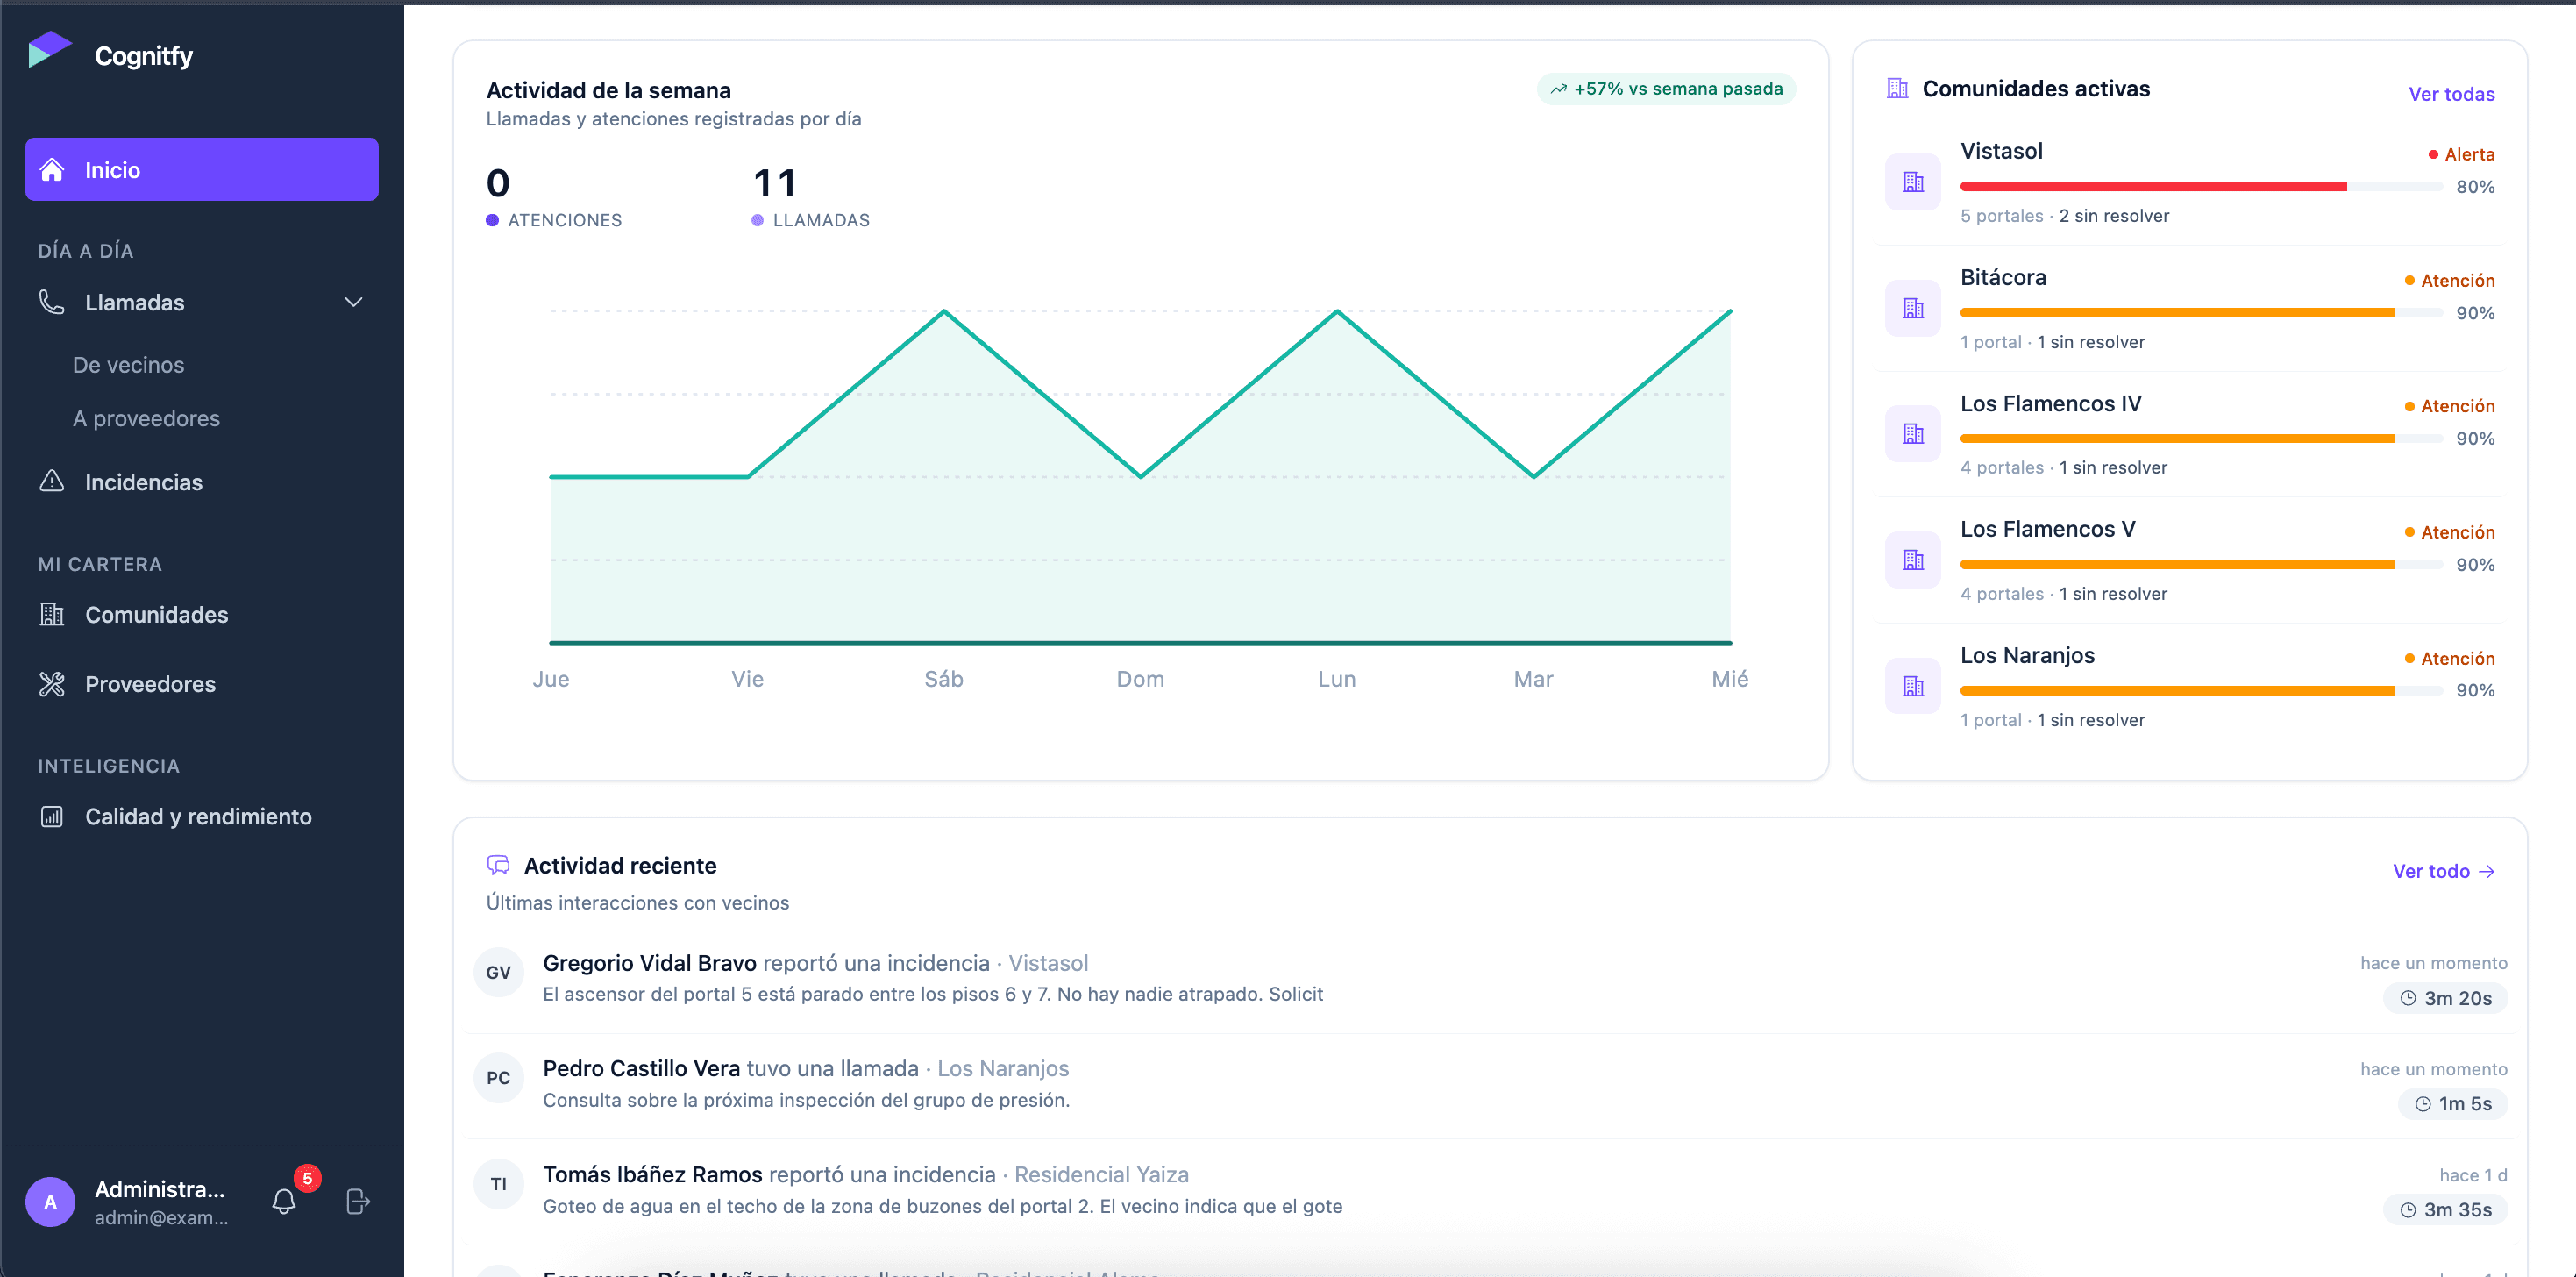This screenshot has width=2576, height=1277.
Task: Click the administrator avatar circle
Action: [x=50, y=1201]
